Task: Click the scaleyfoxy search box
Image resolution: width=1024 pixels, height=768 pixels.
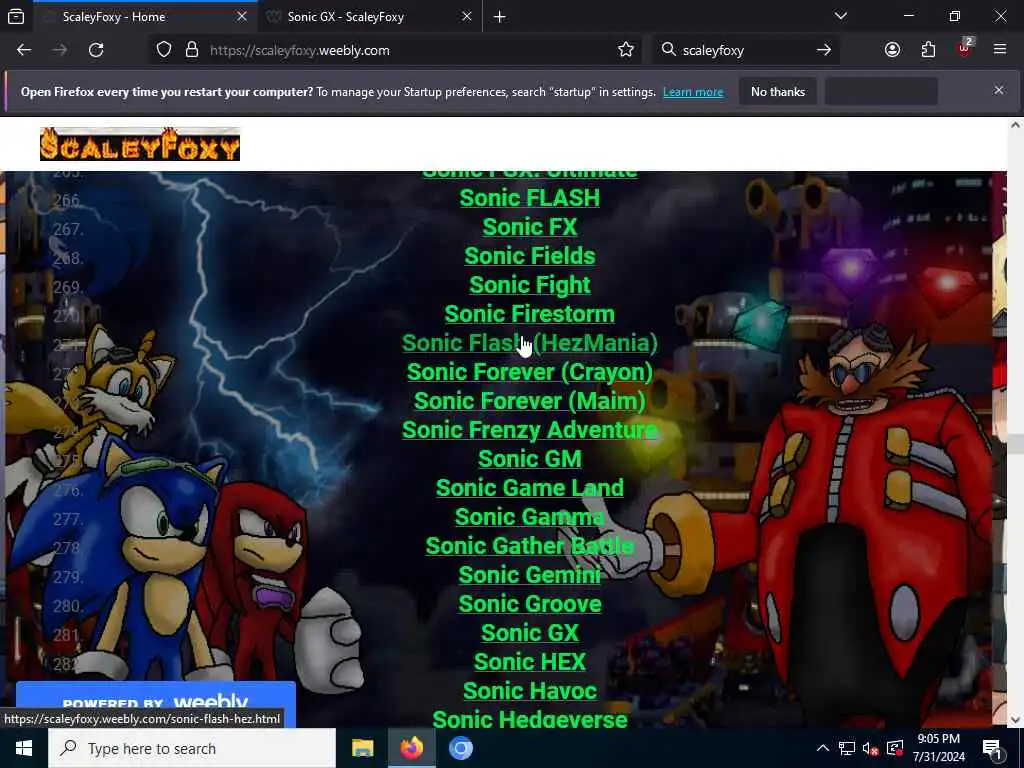Action: 744,50
